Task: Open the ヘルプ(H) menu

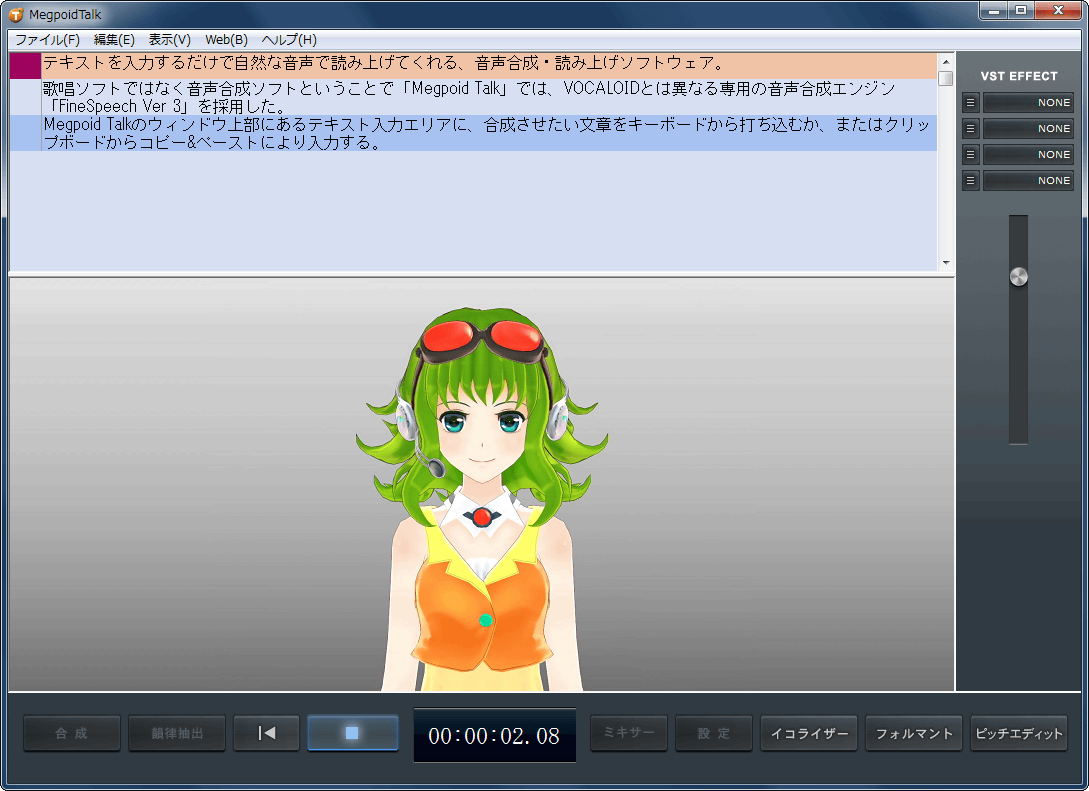Action: pos(289,40)
